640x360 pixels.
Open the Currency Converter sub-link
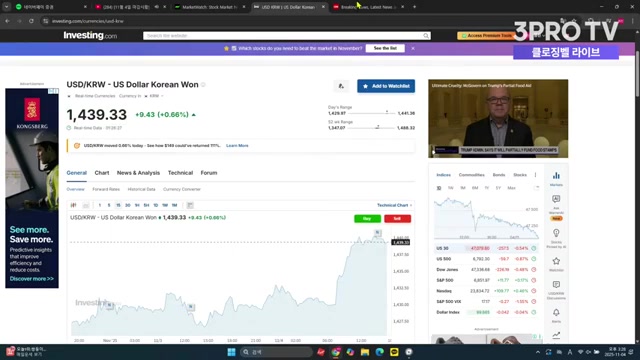tap(182, 189)
